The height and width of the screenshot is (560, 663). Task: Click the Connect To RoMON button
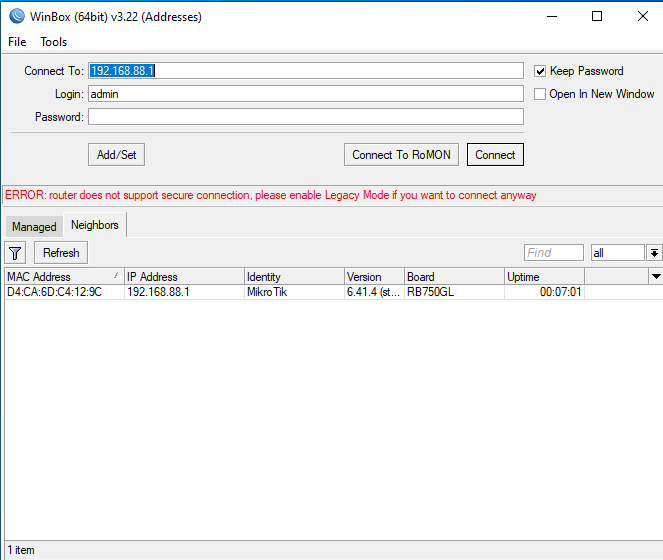[x=402, y=155]
